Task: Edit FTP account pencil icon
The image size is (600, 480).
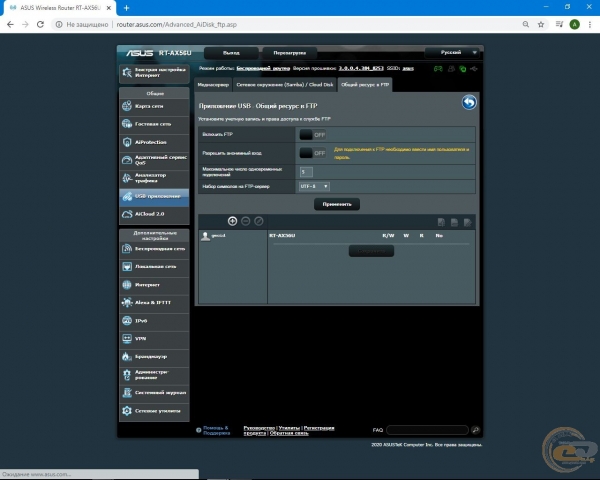Action: click(259, 221)
